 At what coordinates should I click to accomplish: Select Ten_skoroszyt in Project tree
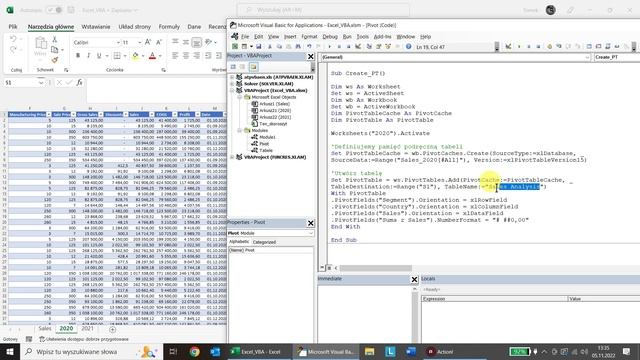tap(273, 124)
